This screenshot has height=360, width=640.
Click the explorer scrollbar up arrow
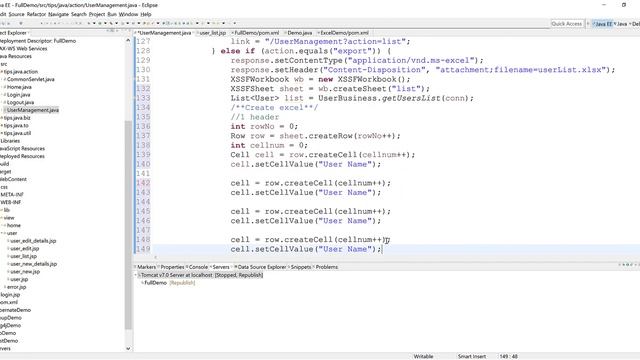coord(128,40)
